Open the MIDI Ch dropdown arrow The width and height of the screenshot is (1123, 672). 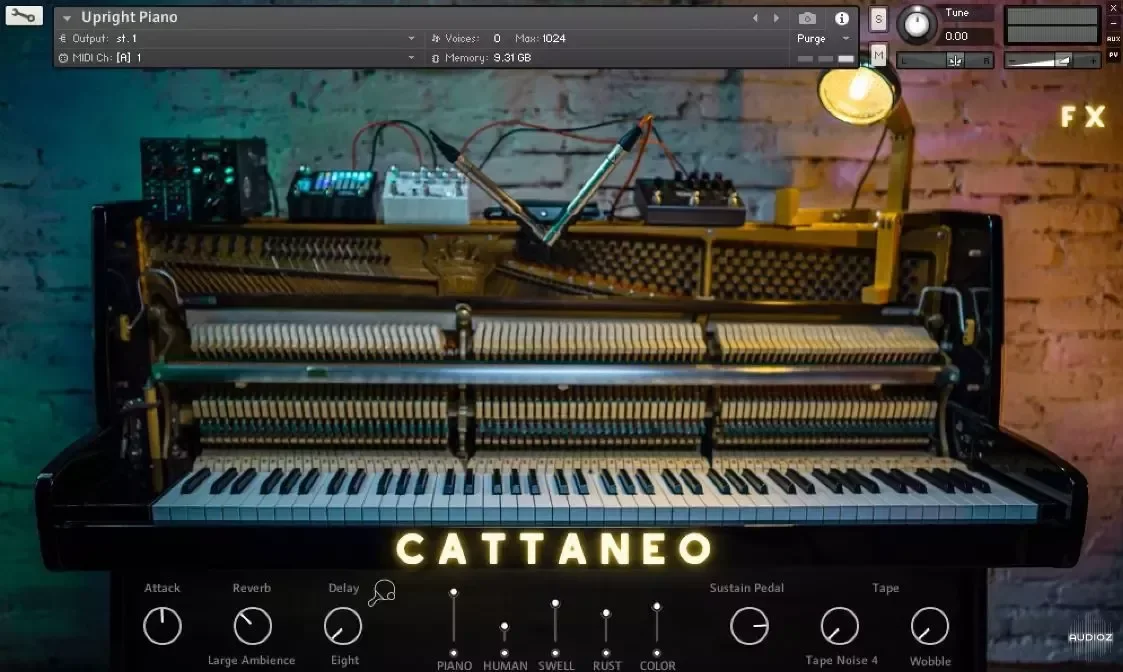pos(411,58)
